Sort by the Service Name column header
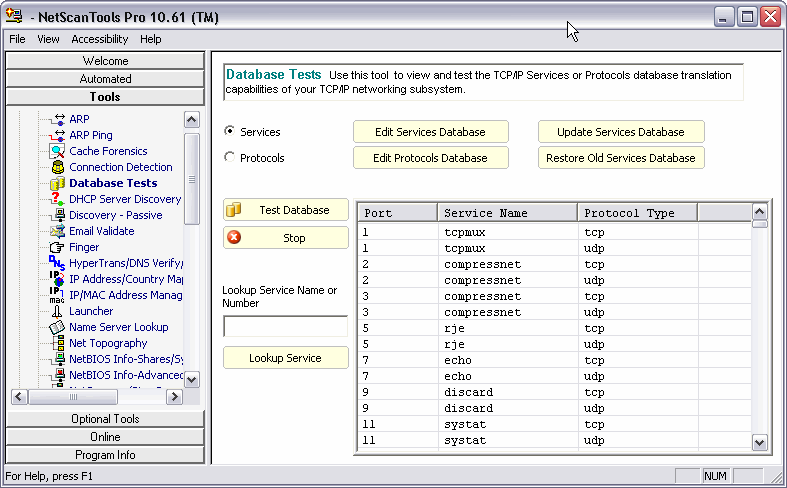This screenshot has height=488, width=787. click(x=507, y=213)
